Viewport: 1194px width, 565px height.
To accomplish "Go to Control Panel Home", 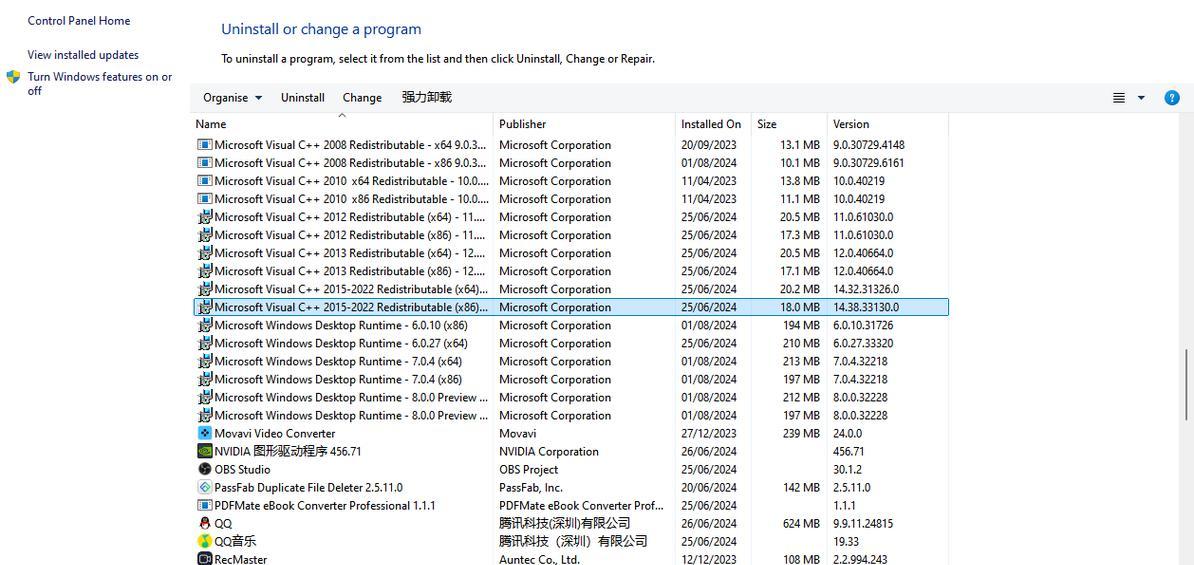I will pos(79,20).
